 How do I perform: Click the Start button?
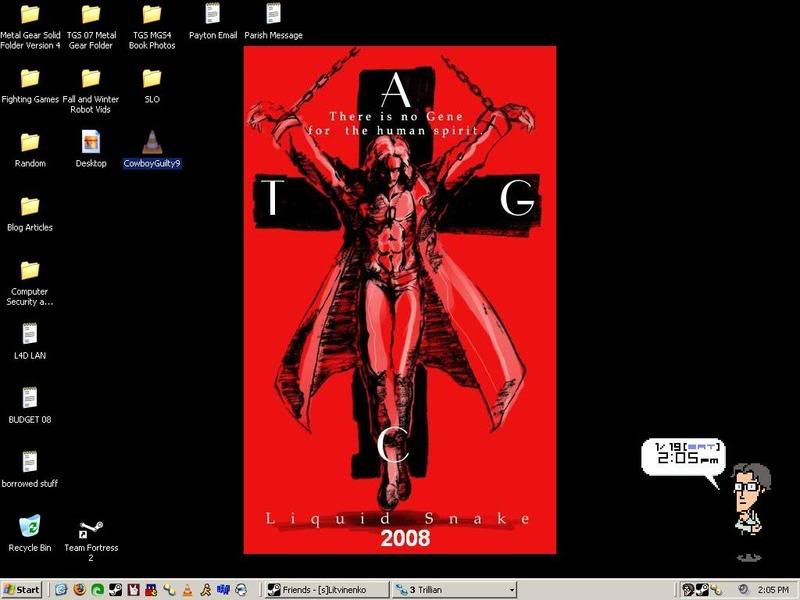[21, 590]
